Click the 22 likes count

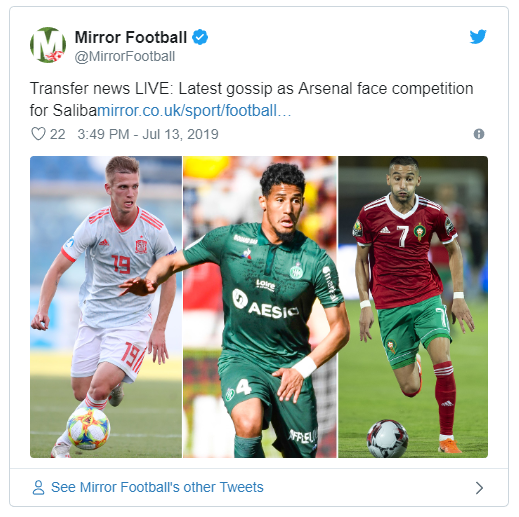pos(58,134)
